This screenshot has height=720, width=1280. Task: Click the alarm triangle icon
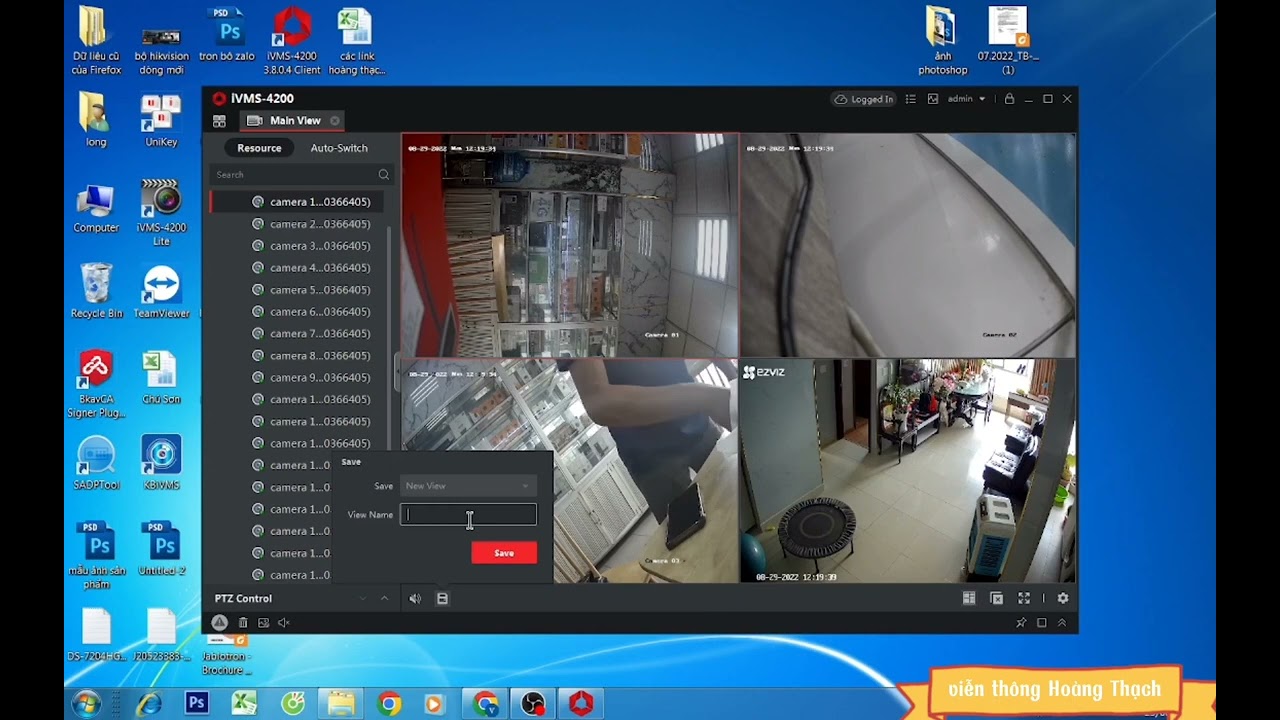[x=219, y=623]
